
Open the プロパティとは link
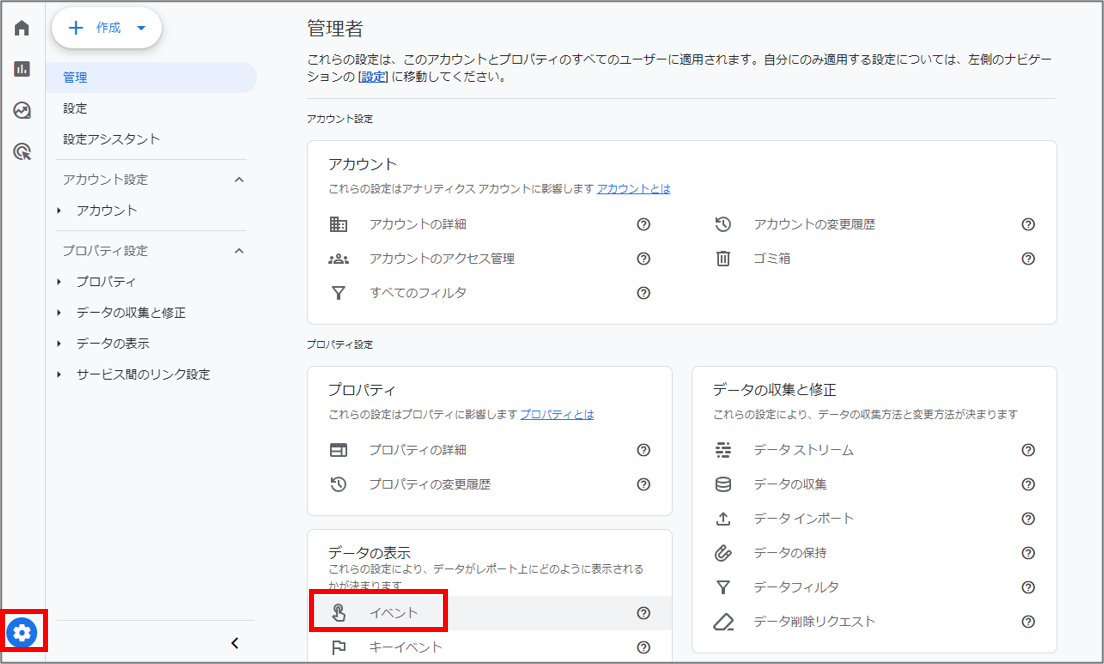pyautogui.click(x=556, y=414)
